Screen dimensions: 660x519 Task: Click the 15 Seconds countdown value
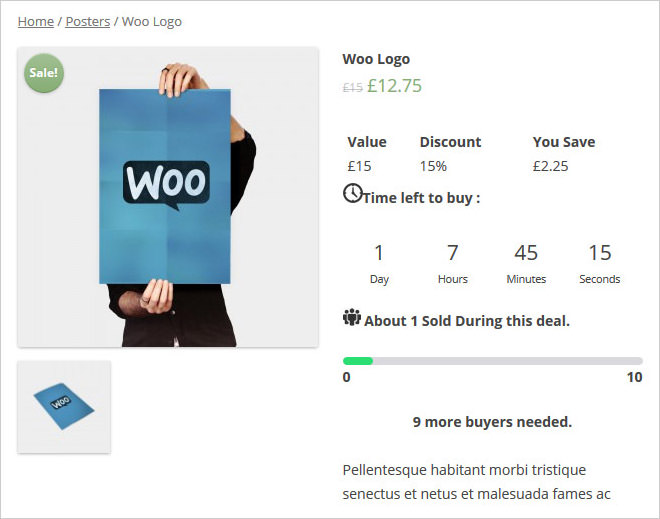599,253
